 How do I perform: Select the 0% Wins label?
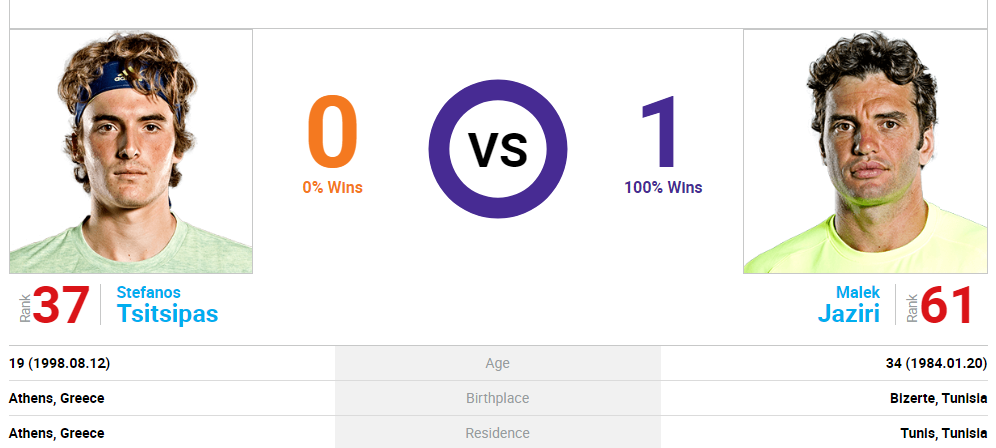(x=333, y=187)
